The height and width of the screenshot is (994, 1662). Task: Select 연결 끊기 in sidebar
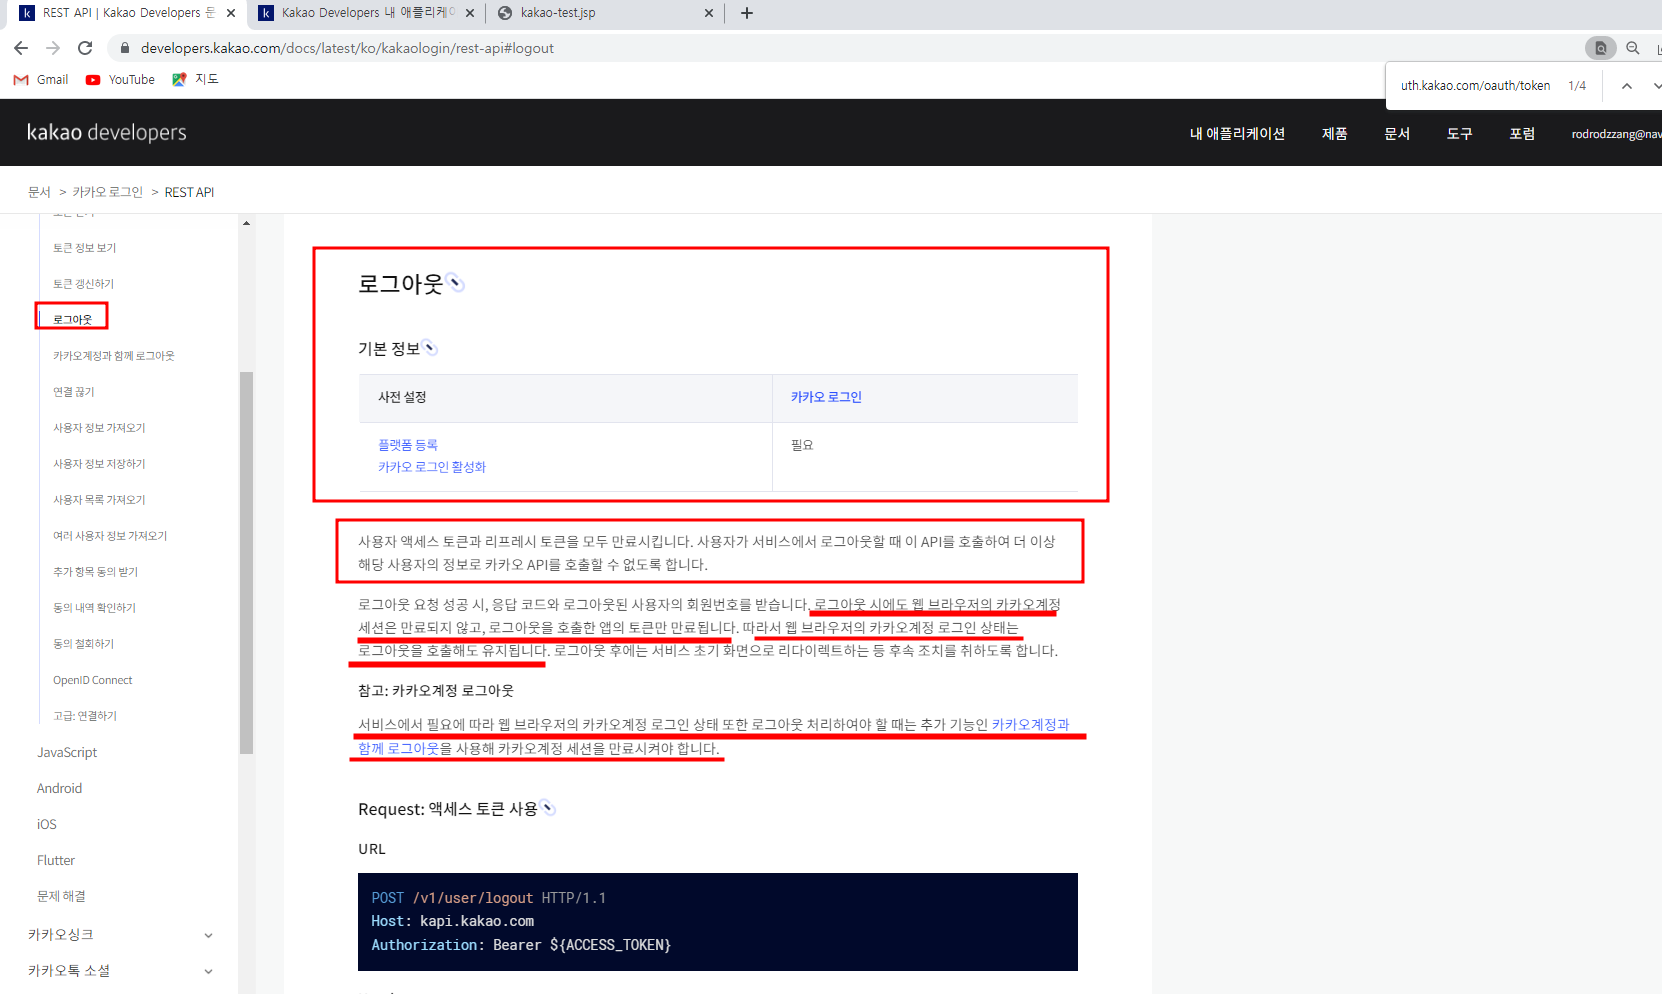[74, 392]
